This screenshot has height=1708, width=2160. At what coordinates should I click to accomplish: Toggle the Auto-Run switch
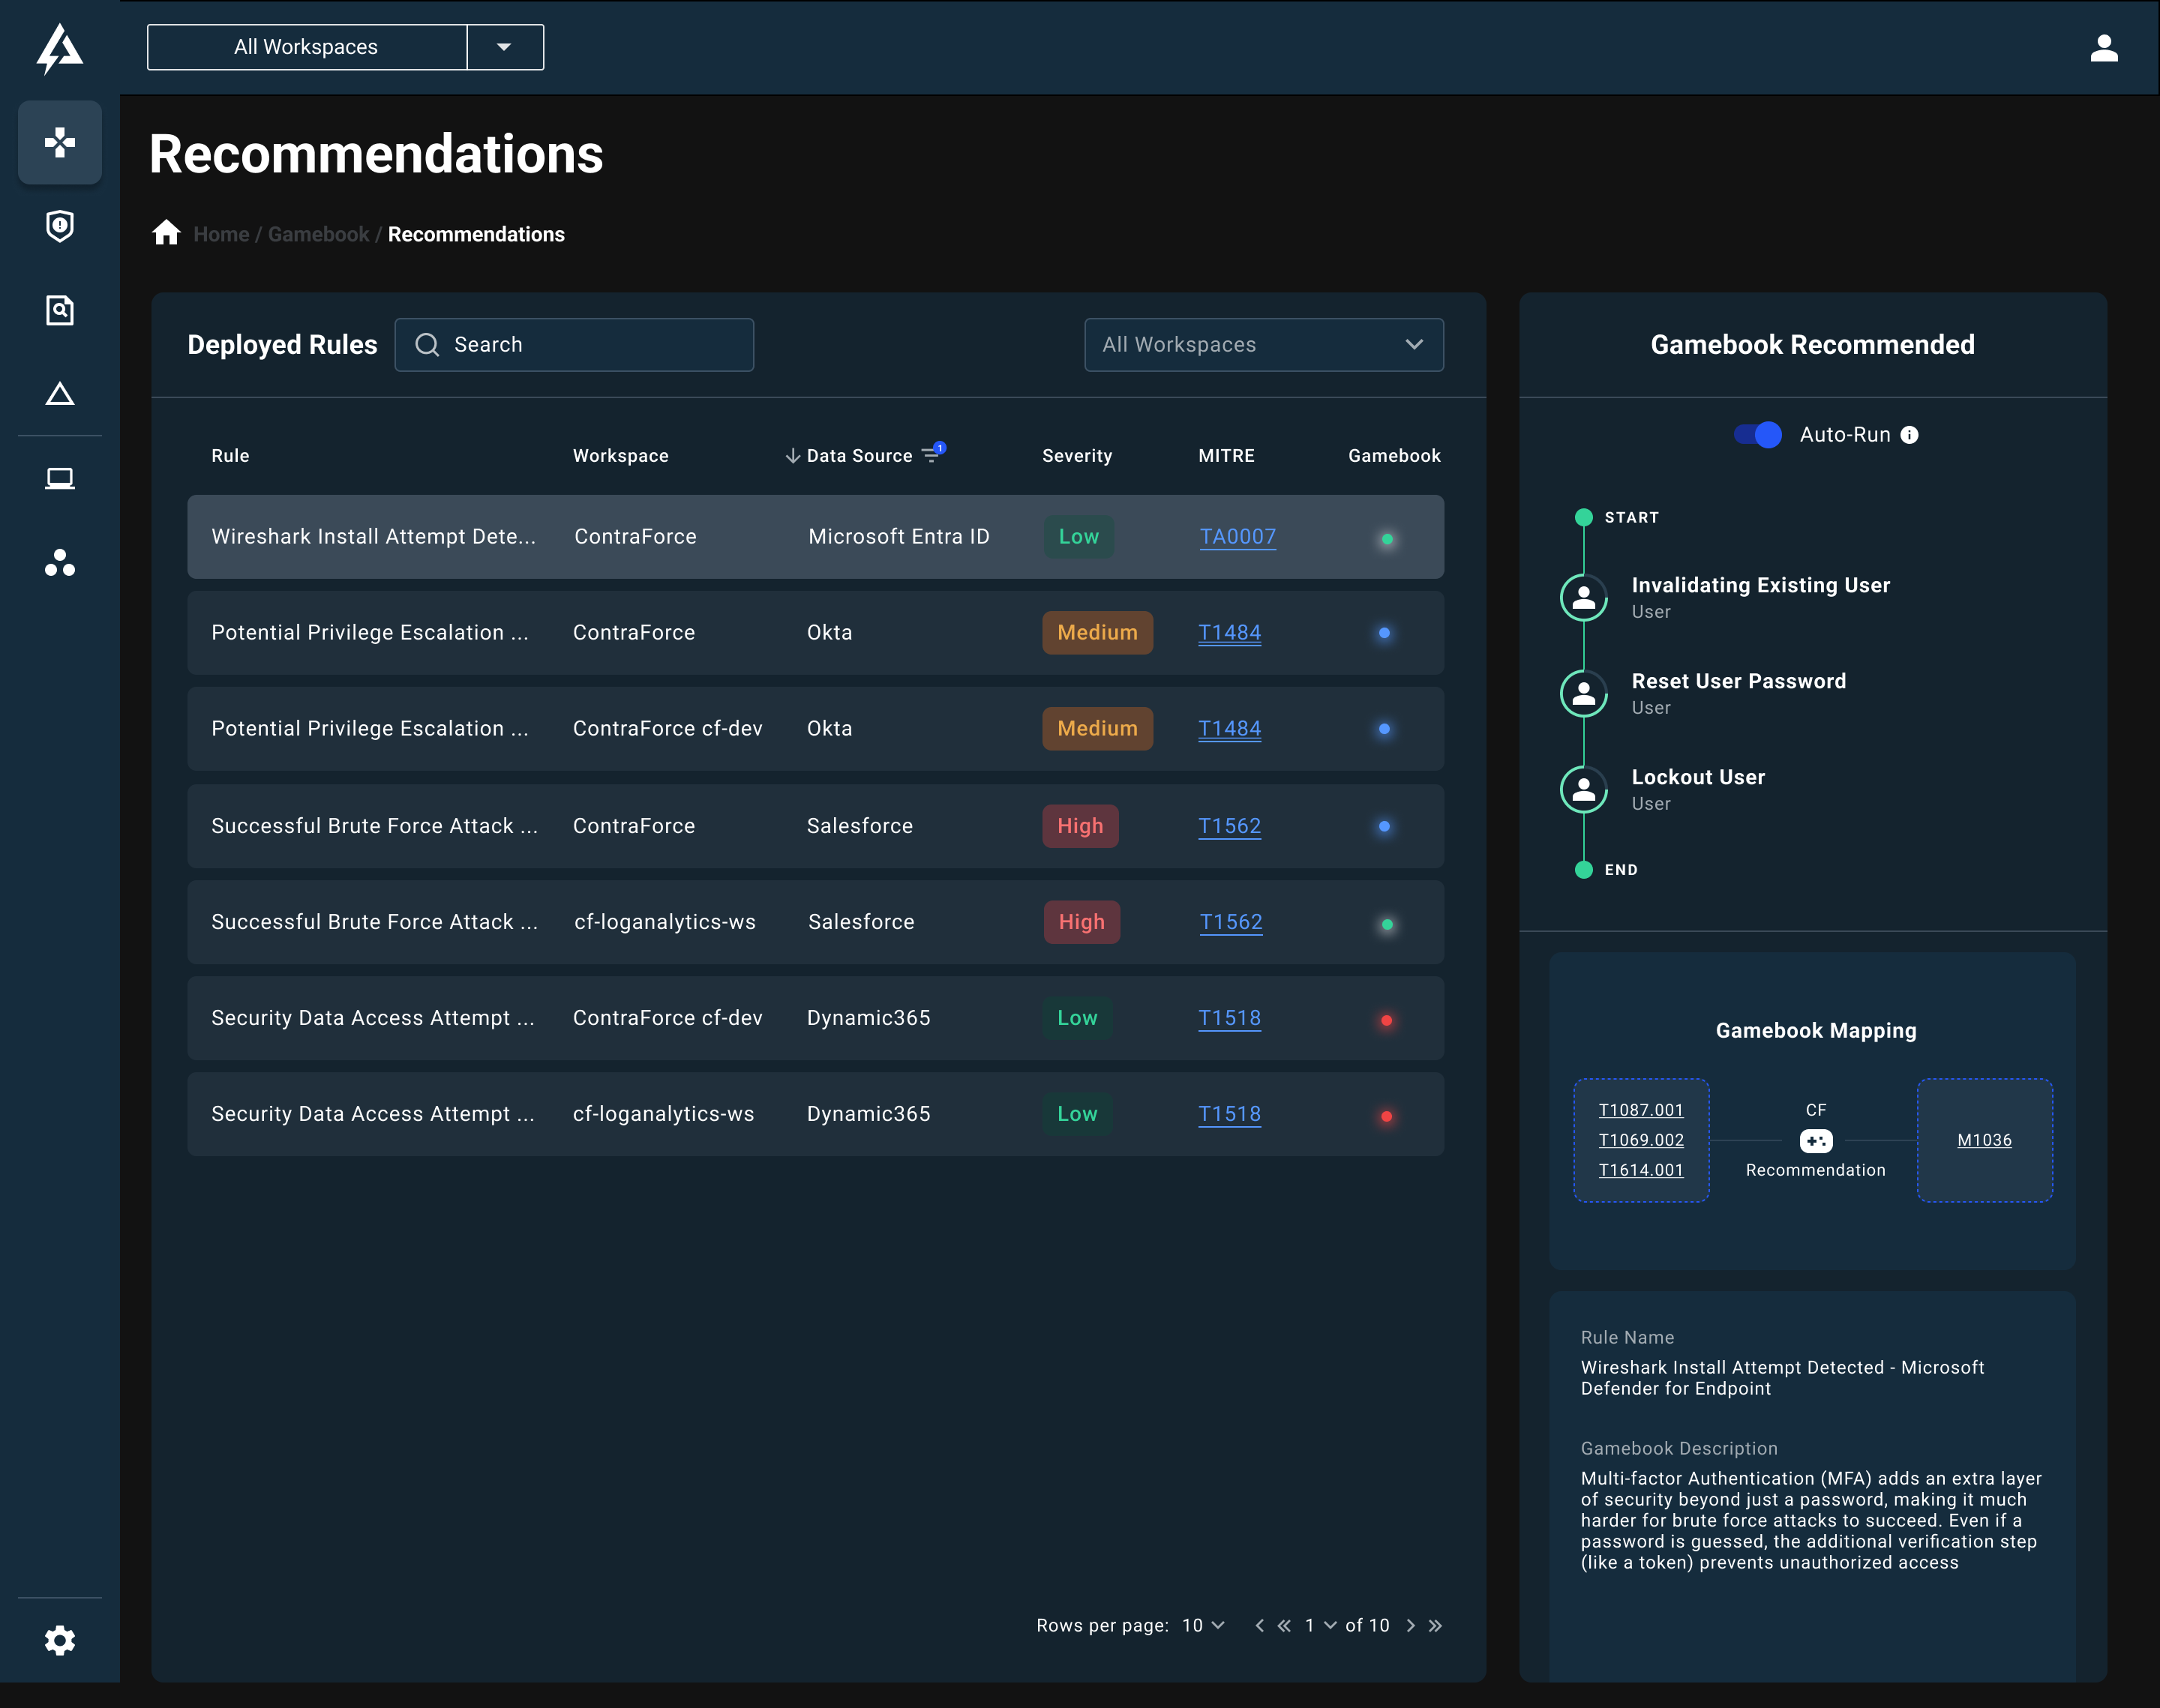(1757, 435)
